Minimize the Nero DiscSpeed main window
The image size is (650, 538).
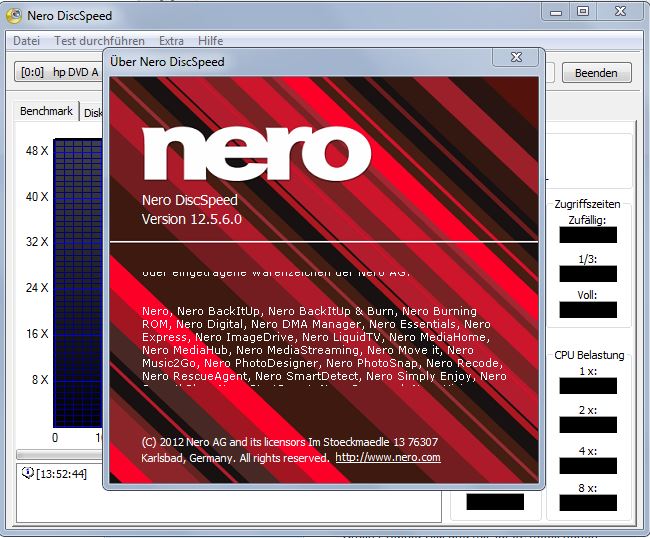pos(557,11)
